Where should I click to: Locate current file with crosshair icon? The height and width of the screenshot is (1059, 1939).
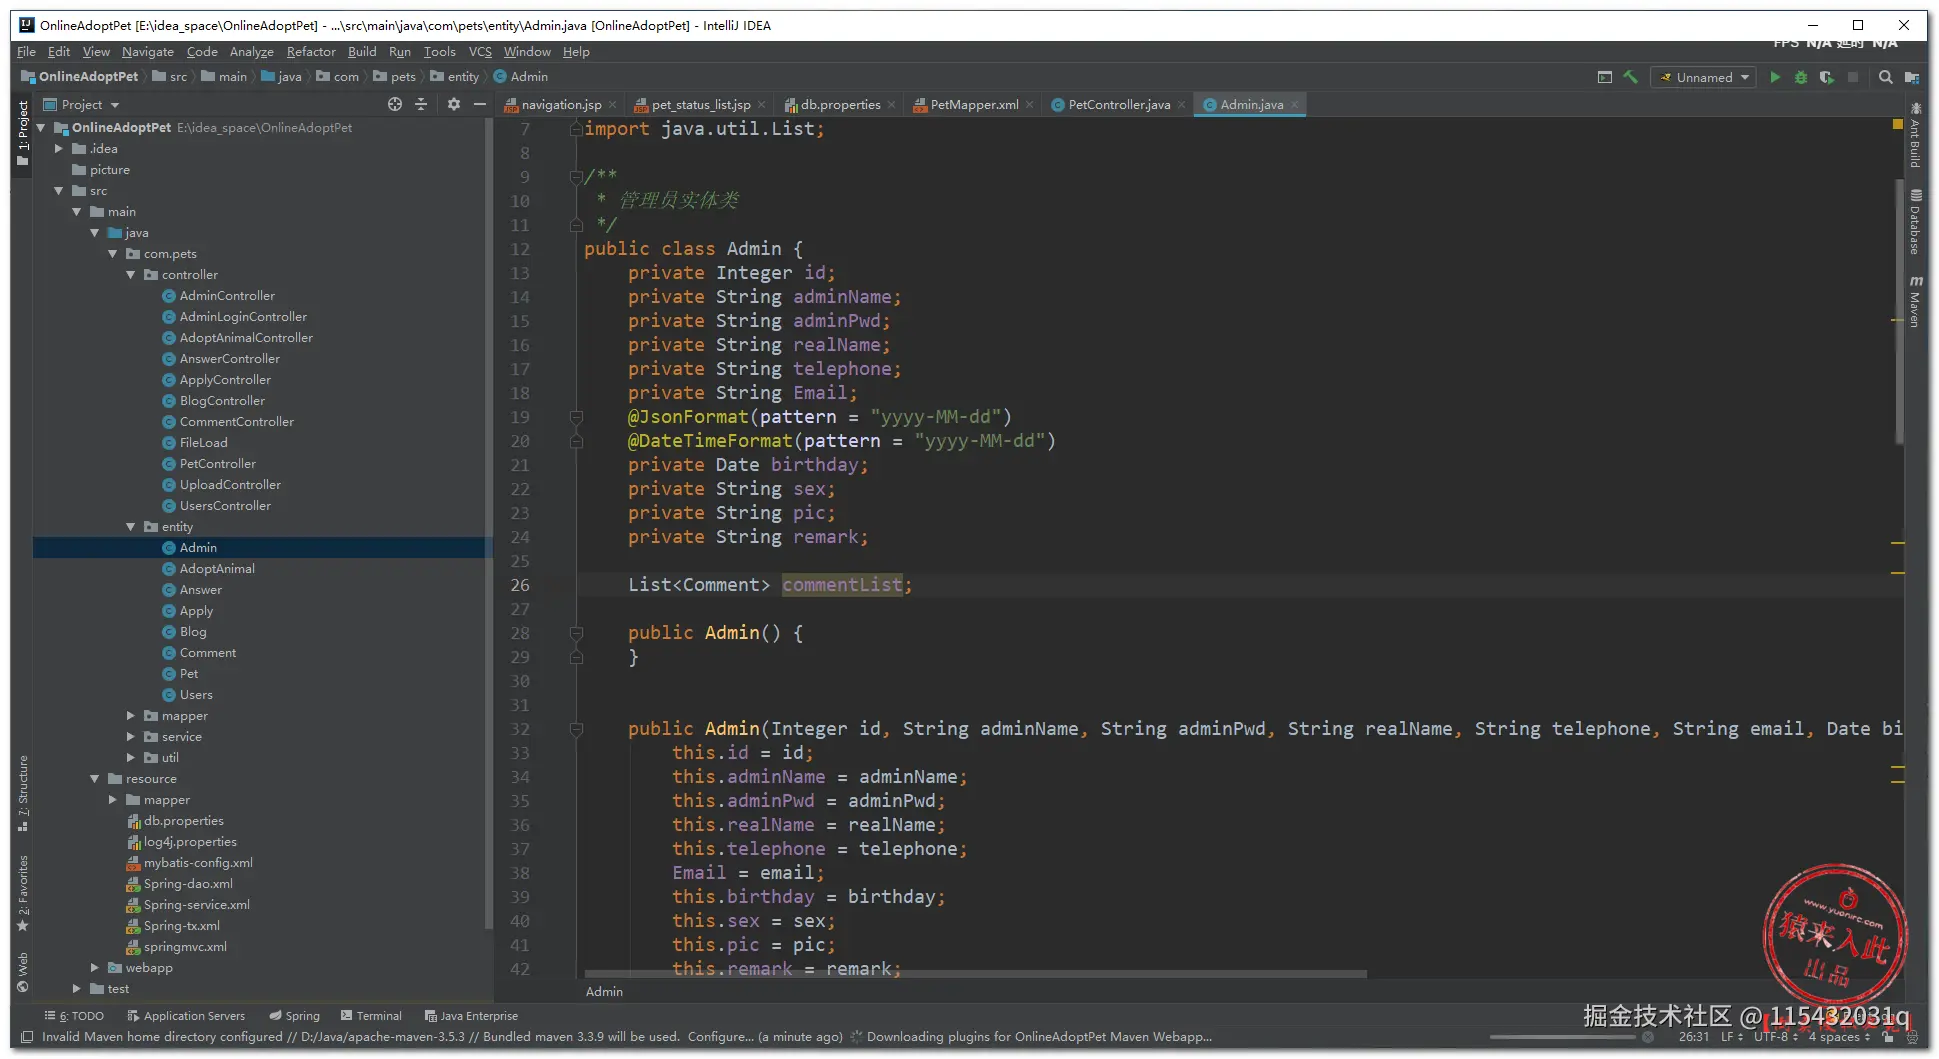[395, 104]
